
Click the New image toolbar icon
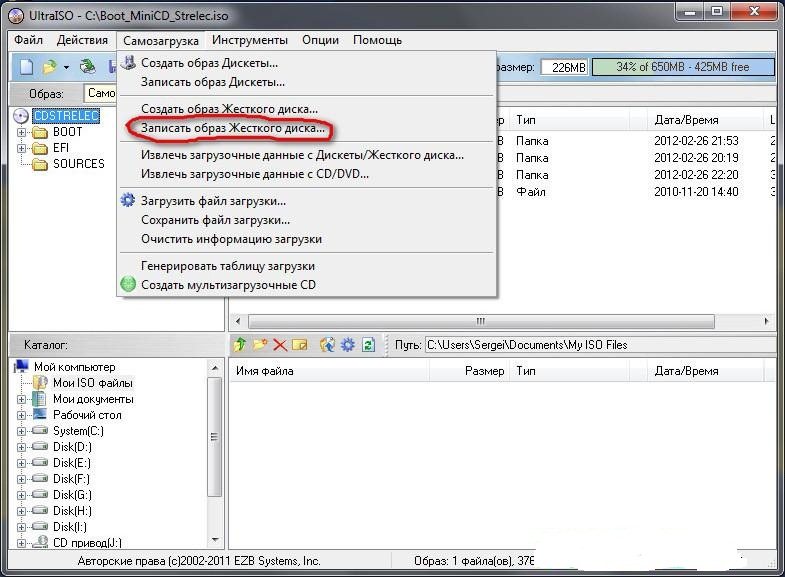pos(26,67)
